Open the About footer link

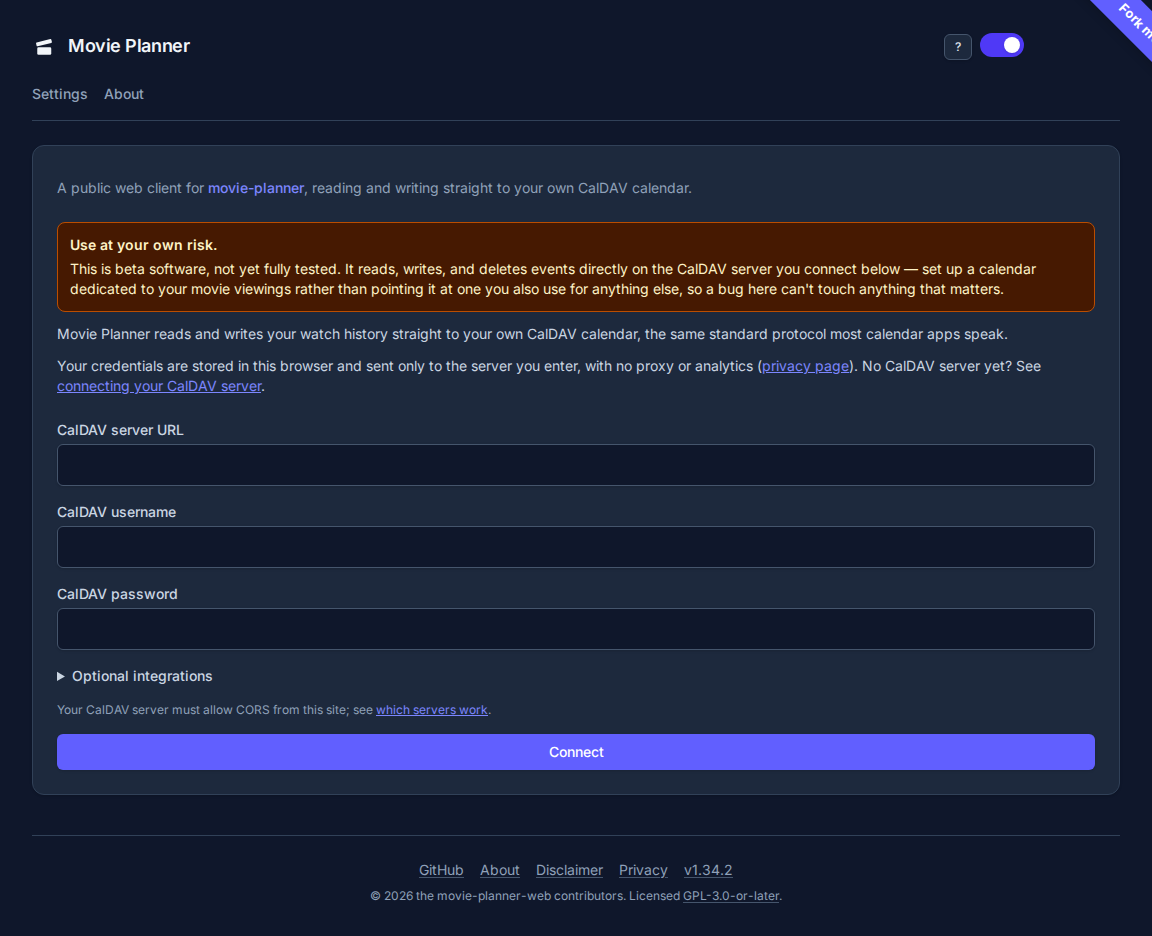tap(500, 870)
